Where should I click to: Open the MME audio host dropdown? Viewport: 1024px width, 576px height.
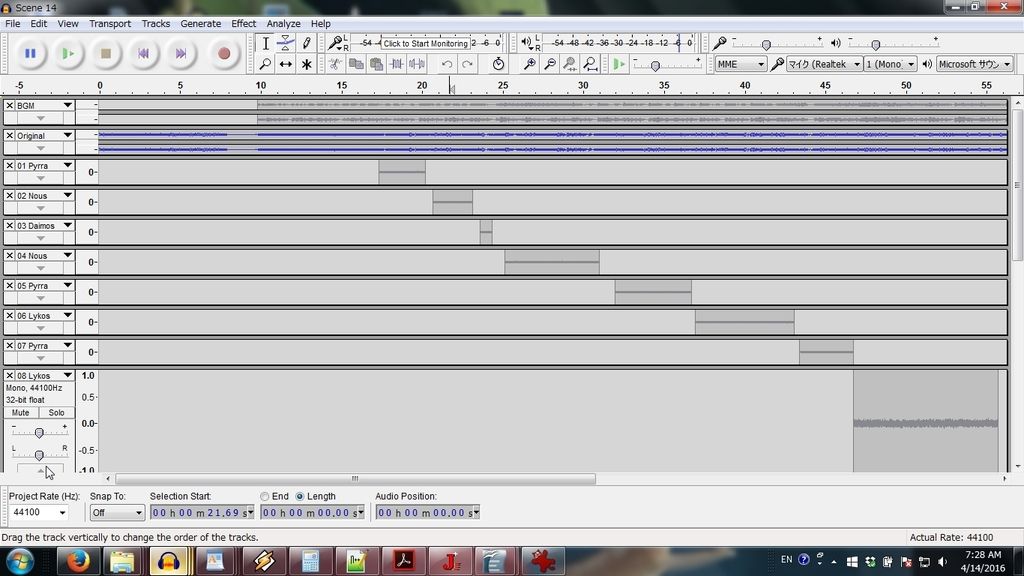point(740,64)
